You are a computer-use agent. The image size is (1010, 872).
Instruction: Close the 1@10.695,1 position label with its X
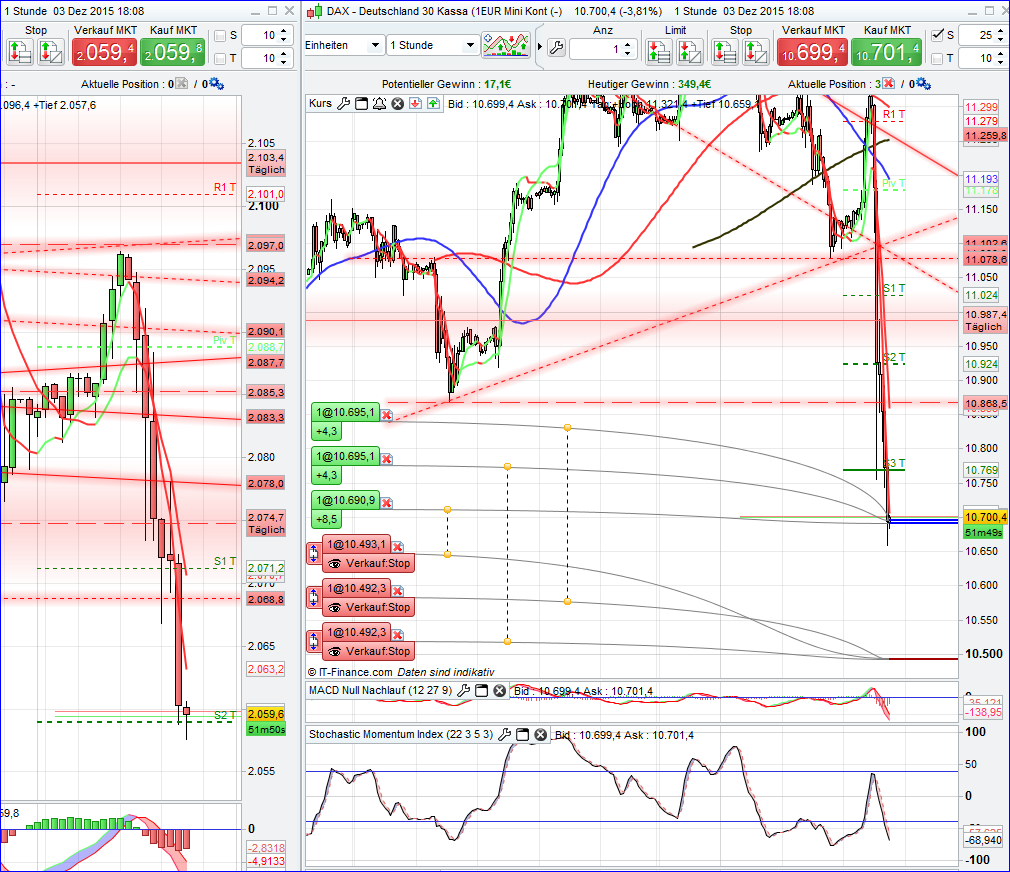click(x=388, y=414)
